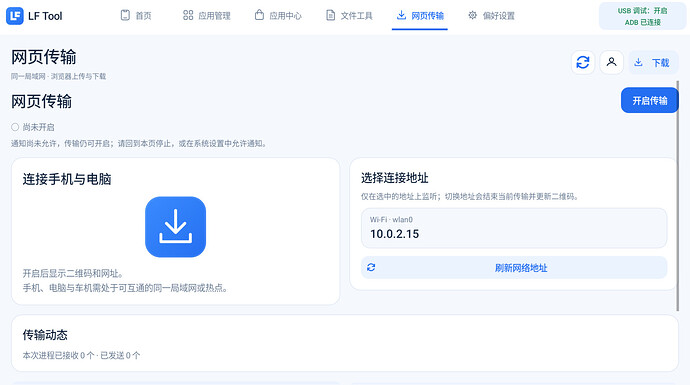The height and width of the screenshot is (385, 690).
Task: Click the 开启传输 button
Action: 650,100
